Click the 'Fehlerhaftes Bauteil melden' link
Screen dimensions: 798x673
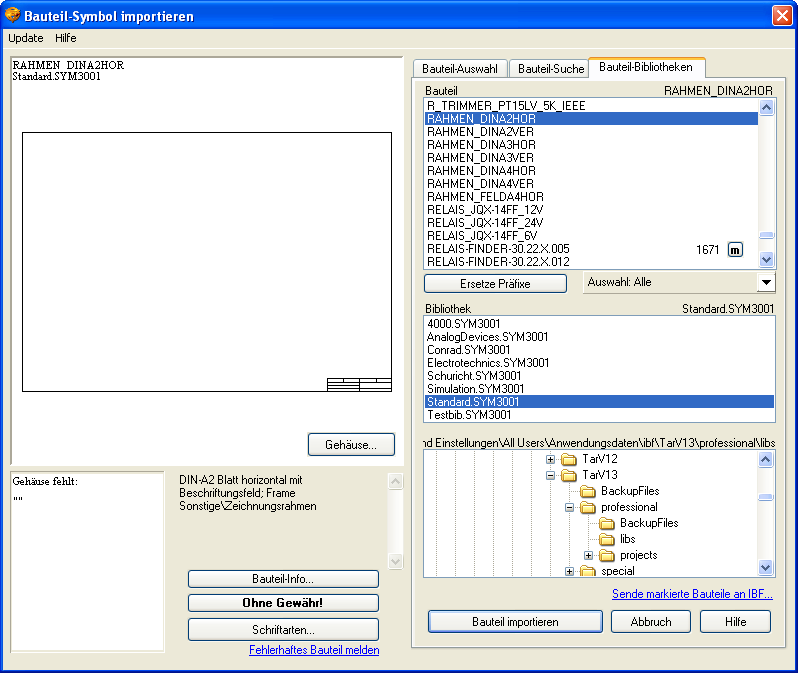314,650
